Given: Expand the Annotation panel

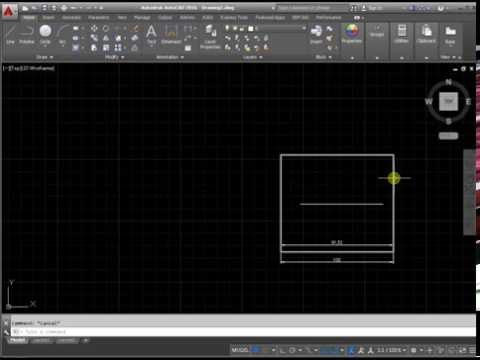Looking at the screenshot, I should [170, 57].
